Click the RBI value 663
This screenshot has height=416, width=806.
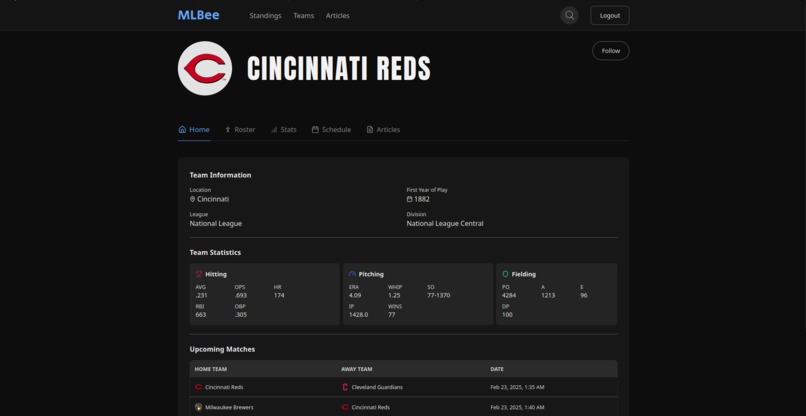pyautogui.click(x=200, y=315)
